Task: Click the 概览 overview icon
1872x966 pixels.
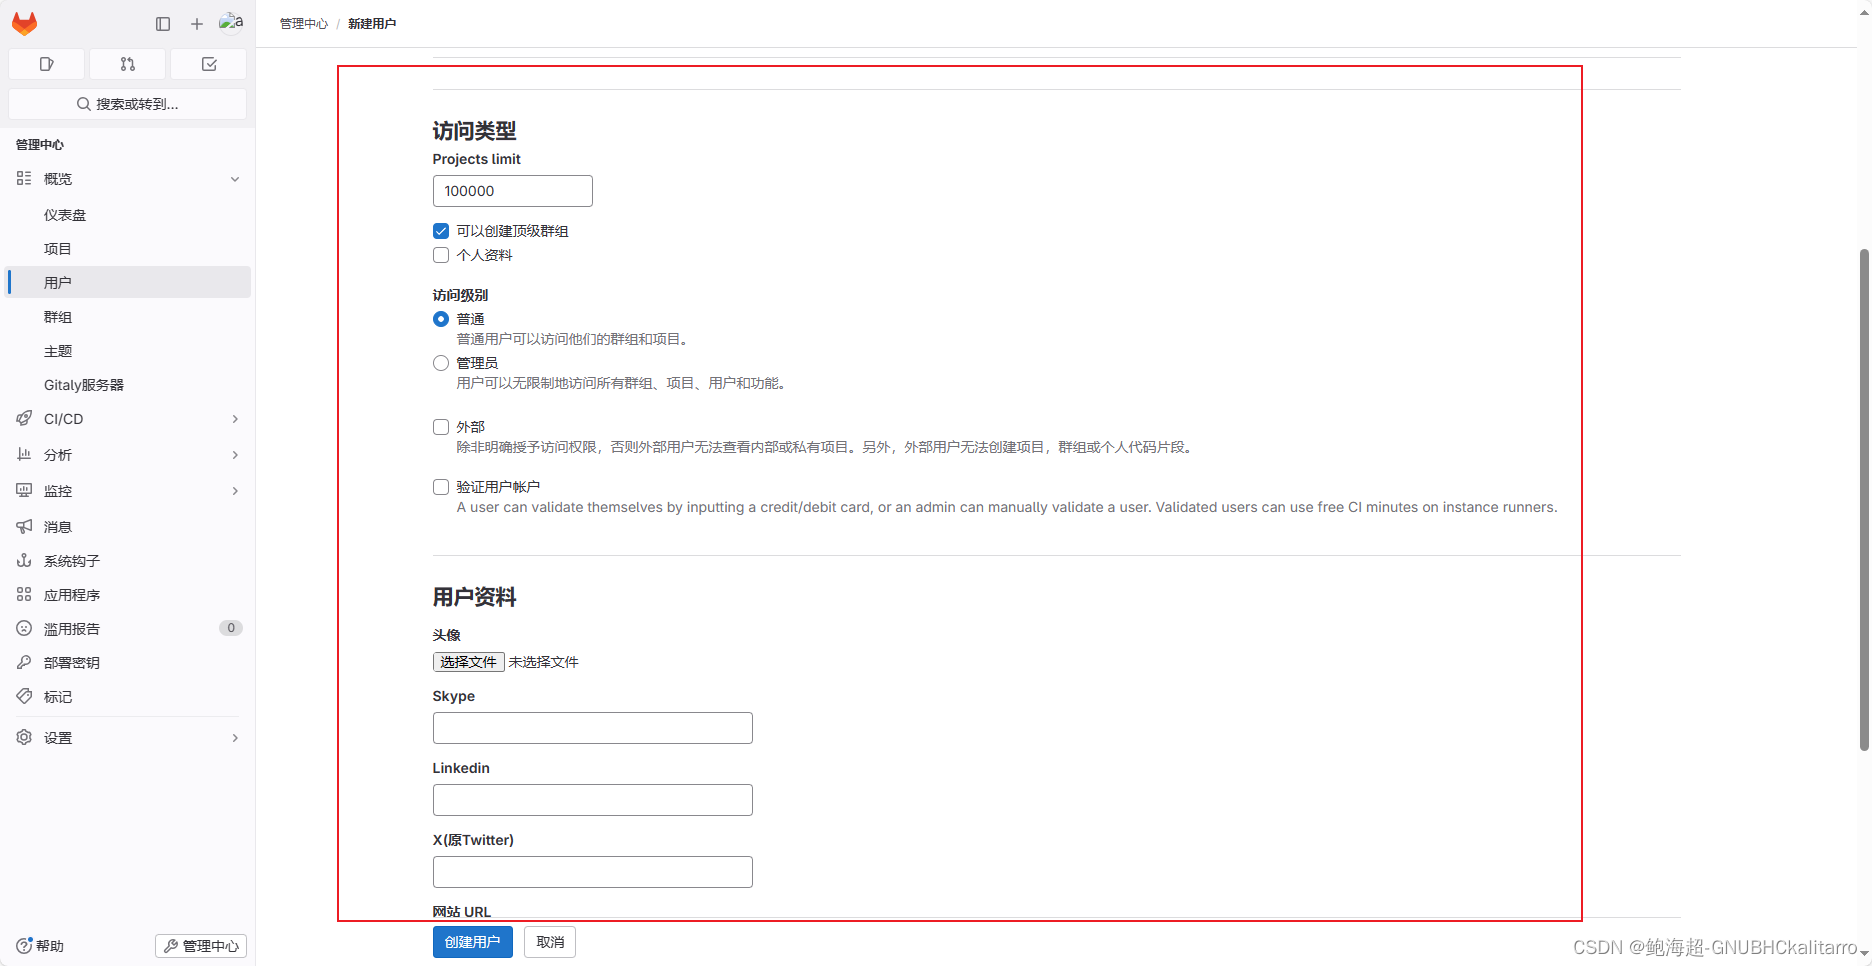Action: pos(24,178)
